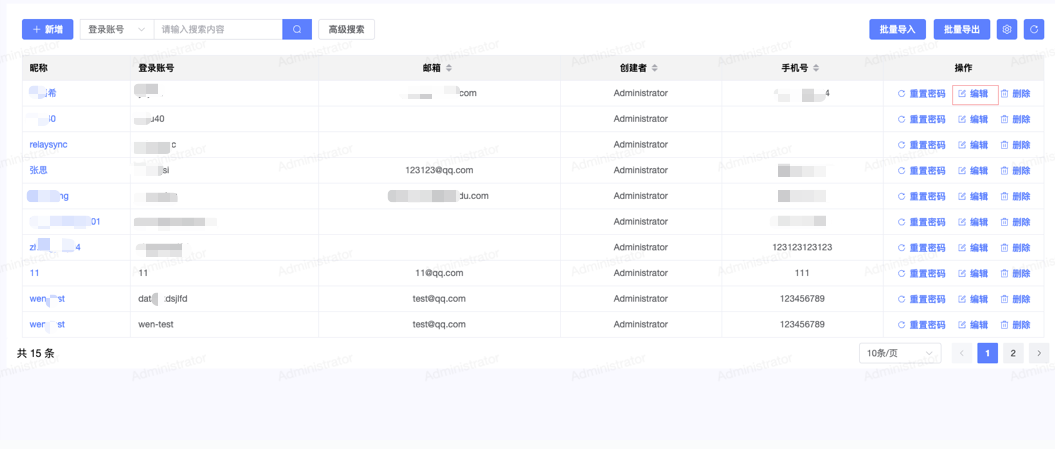Open the 高级搜索 advanced search
The height and width of the screenshot is (449, 1055).
click(347, 30)
